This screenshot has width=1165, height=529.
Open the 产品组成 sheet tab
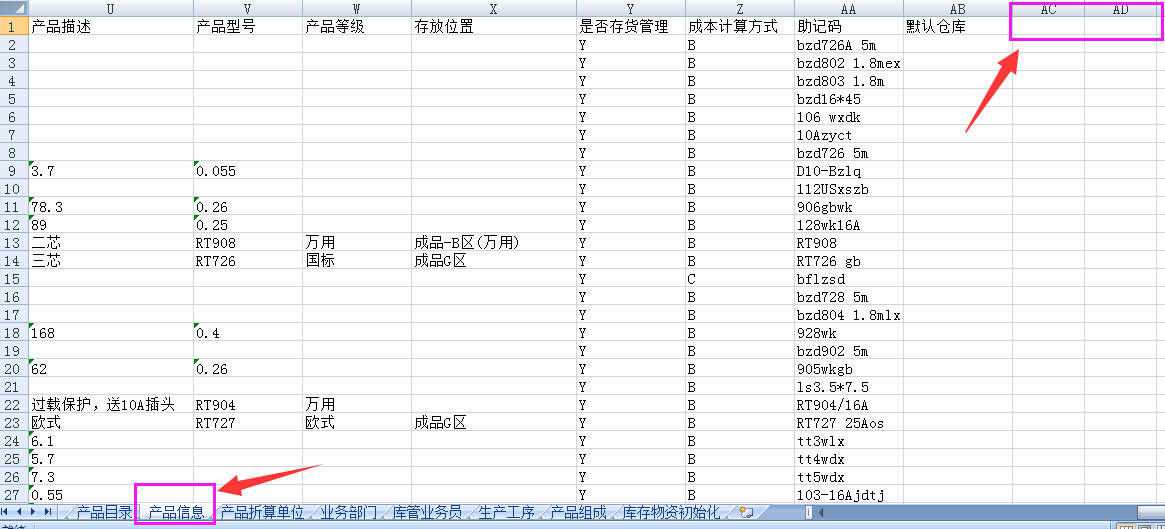coord(578,513)
